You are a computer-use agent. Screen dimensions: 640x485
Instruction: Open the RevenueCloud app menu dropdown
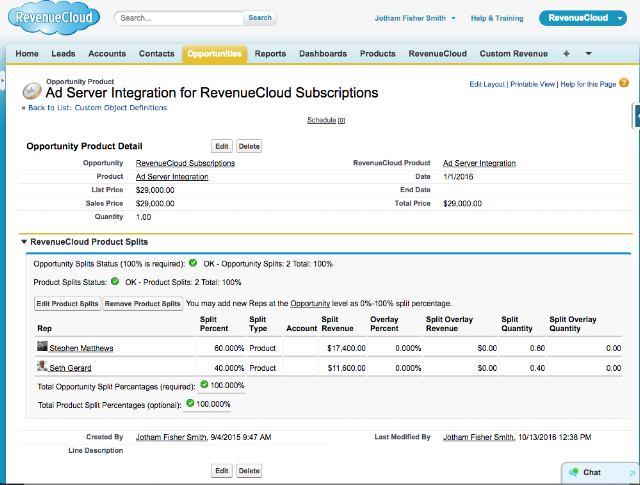620,18
